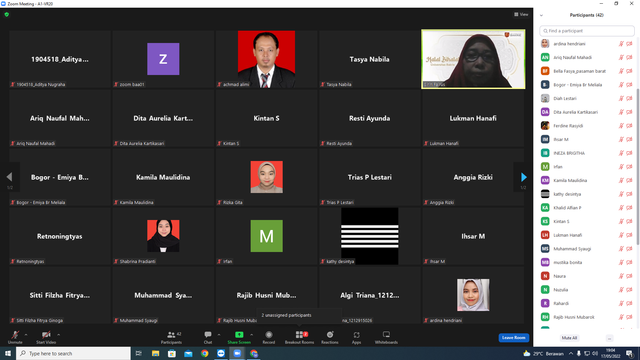Expand chat options arrow beside Chat
640x360 pixels.
coord(219,335)
